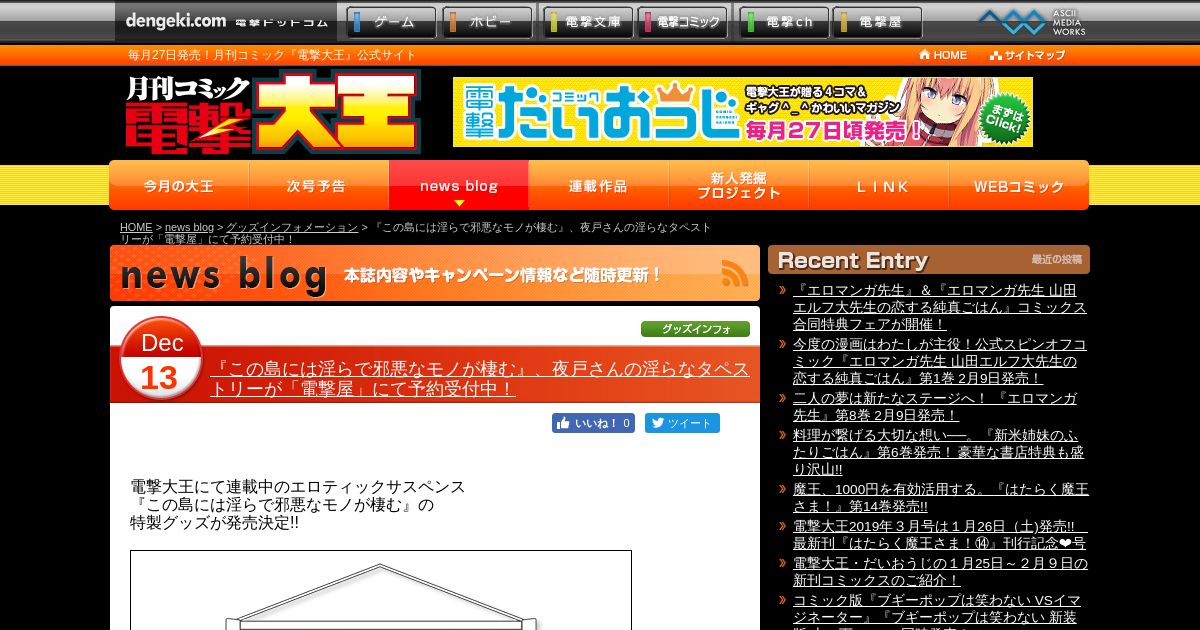Image resolution: width=1200 pixels, height=630 pixels.
Task: Click the Twitter ツイート button
Action: [x=682, y=423]
